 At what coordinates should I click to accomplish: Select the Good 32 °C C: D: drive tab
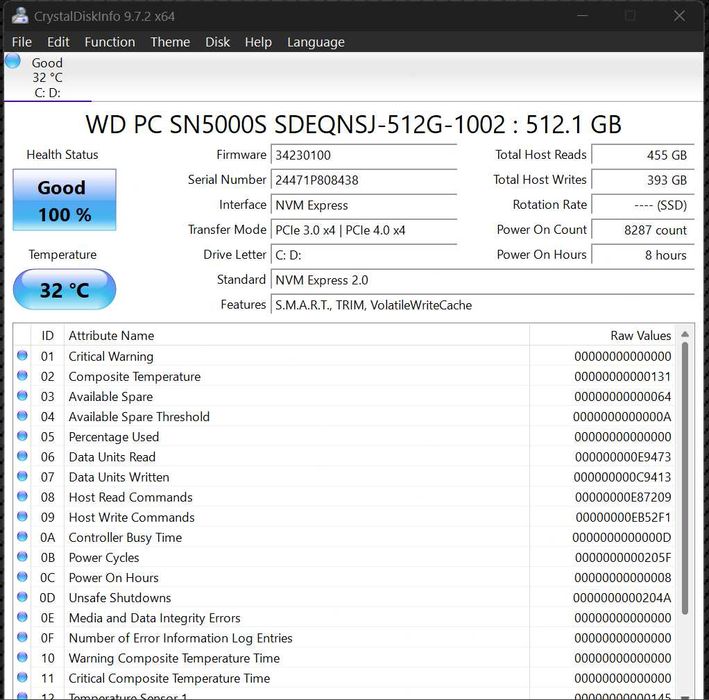(47, 77)
